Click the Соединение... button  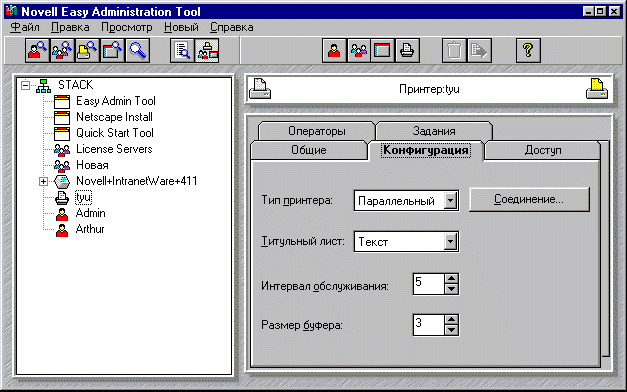tap(529, 199)
